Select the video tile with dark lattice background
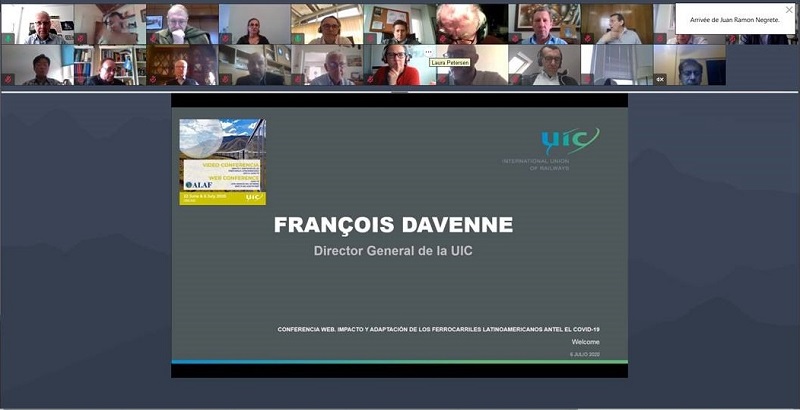Screen dimensions: 800x410 (x=183, y=65)
